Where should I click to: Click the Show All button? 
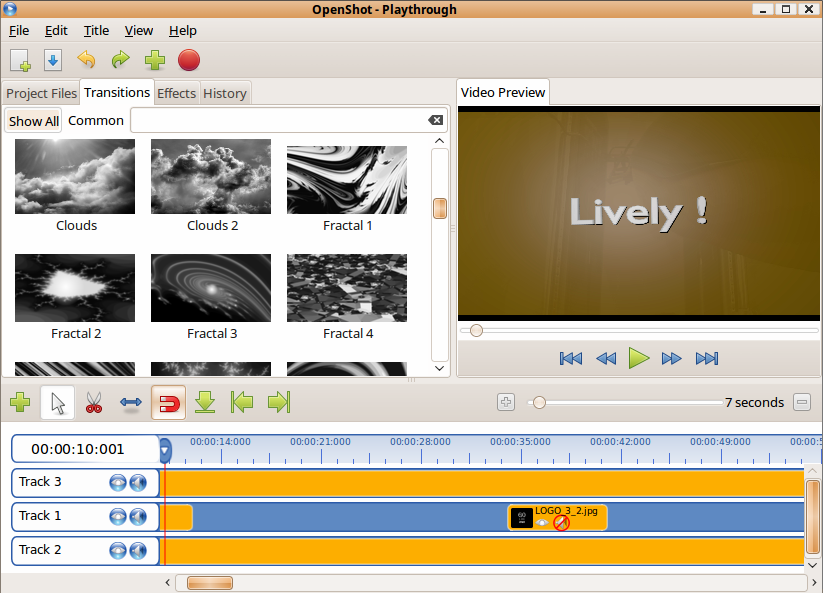[x=34, y=121]
